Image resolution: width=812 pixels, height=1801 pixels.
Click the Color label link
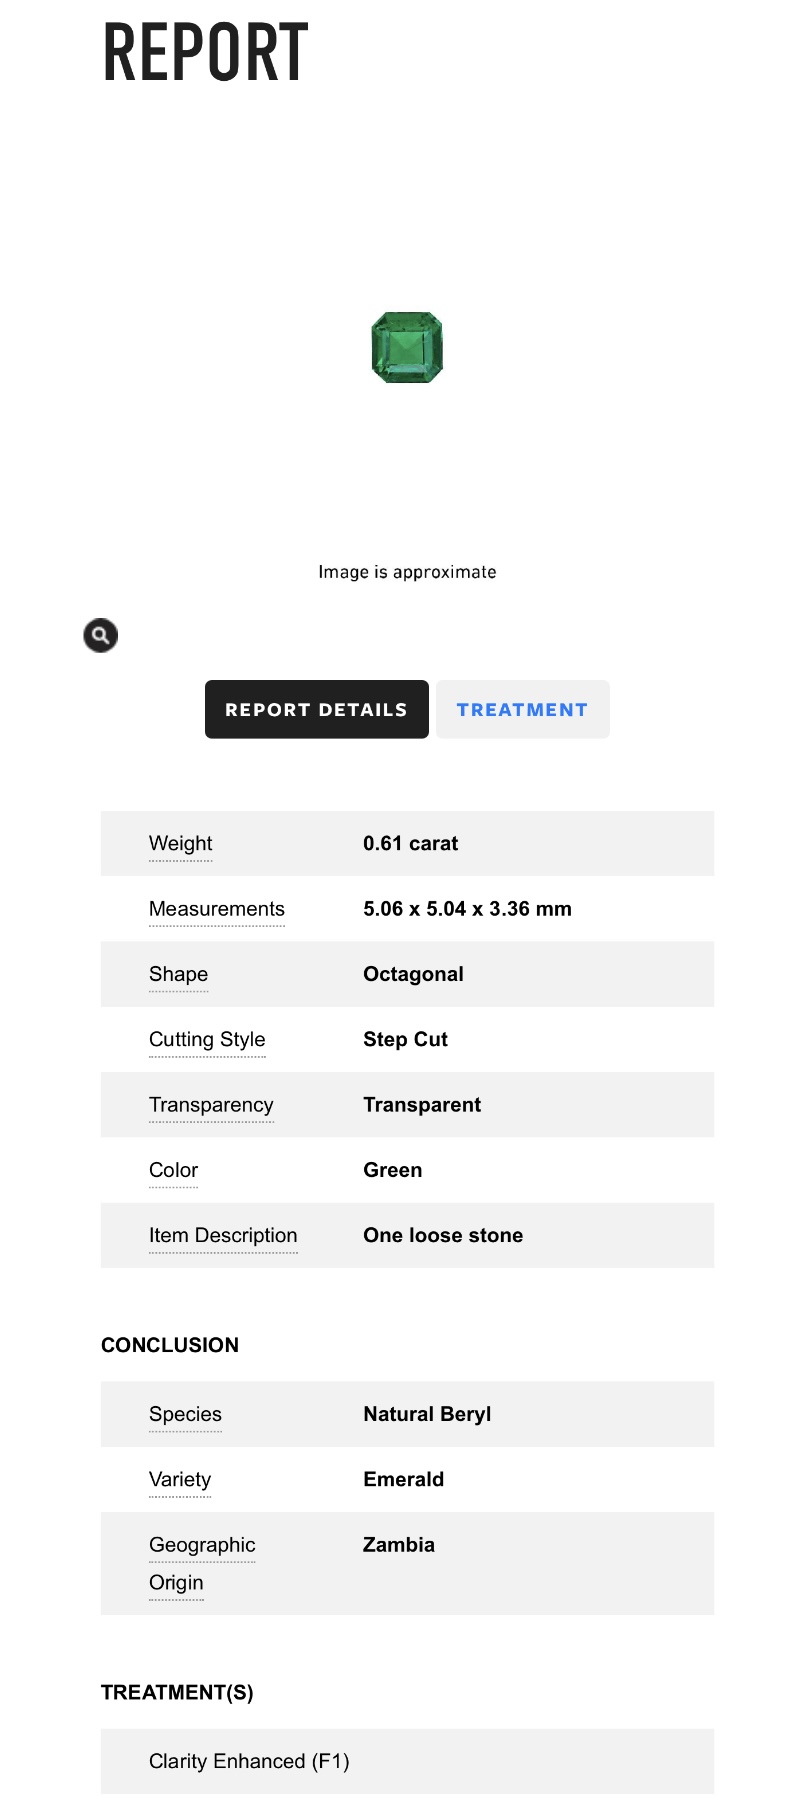(x=173, y=1170)
